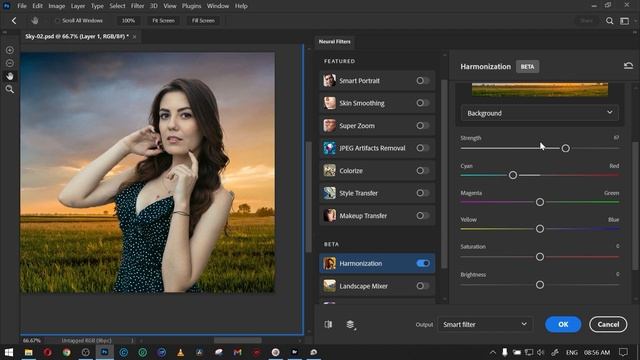Open the File menu
The height and width of the screenshot is (360, 640).
(x=22, y=6)
